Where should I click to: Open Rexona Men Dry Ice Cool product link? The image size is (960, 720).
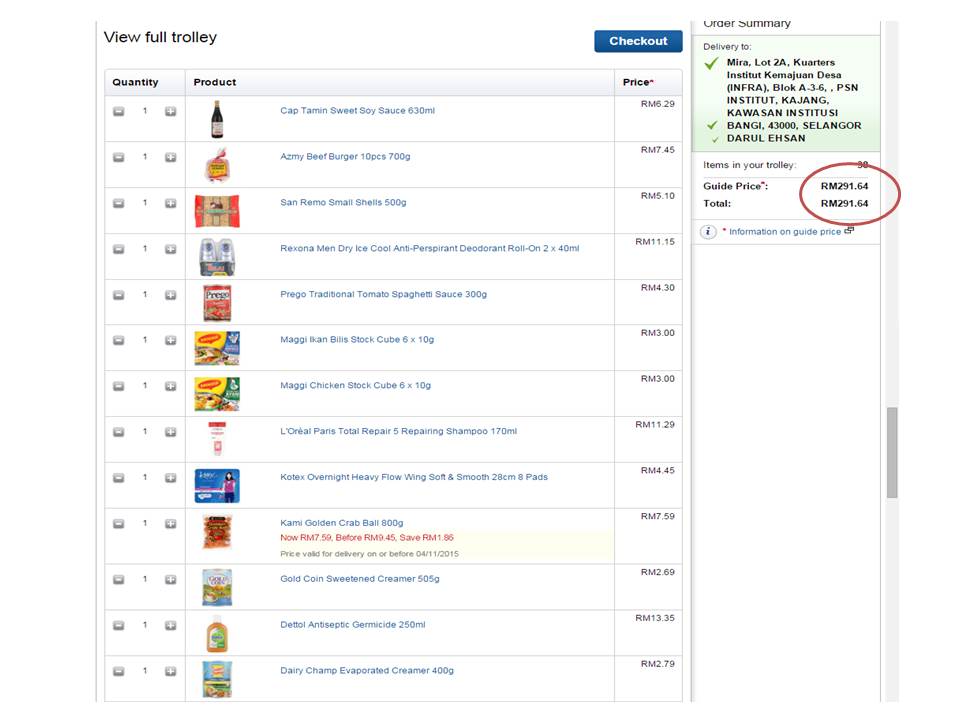click(430, 249)
